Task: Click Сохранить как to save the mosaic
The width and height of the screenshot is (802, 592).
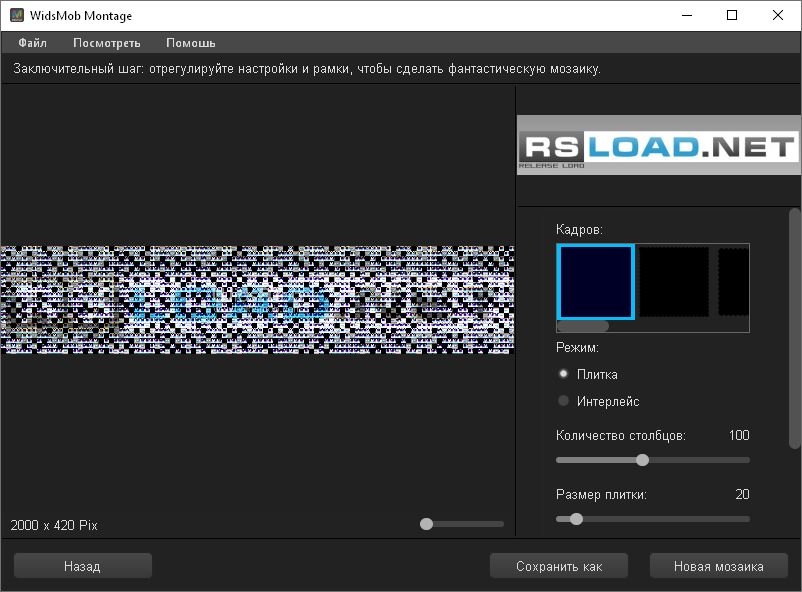Action: 557,565
